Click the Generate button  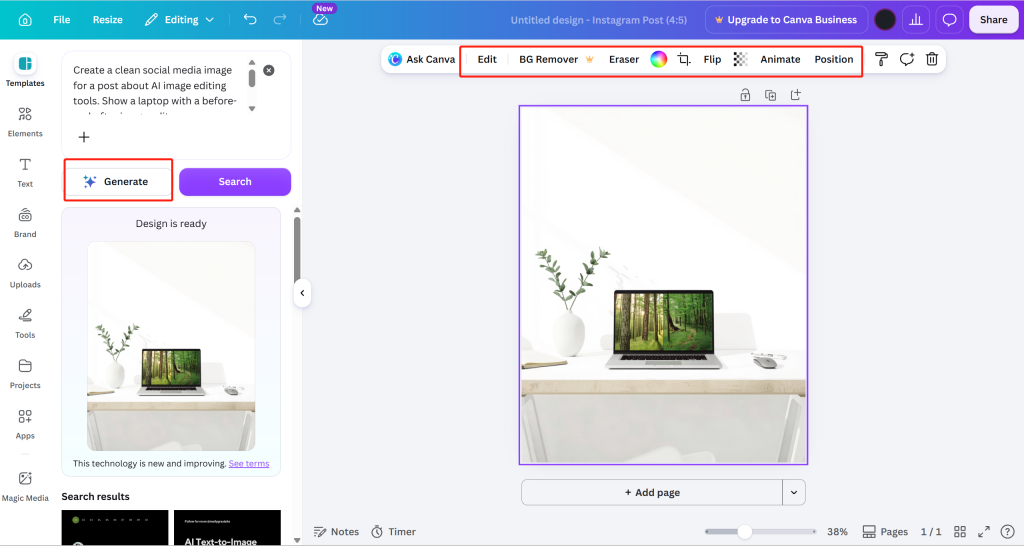(118, 181)
